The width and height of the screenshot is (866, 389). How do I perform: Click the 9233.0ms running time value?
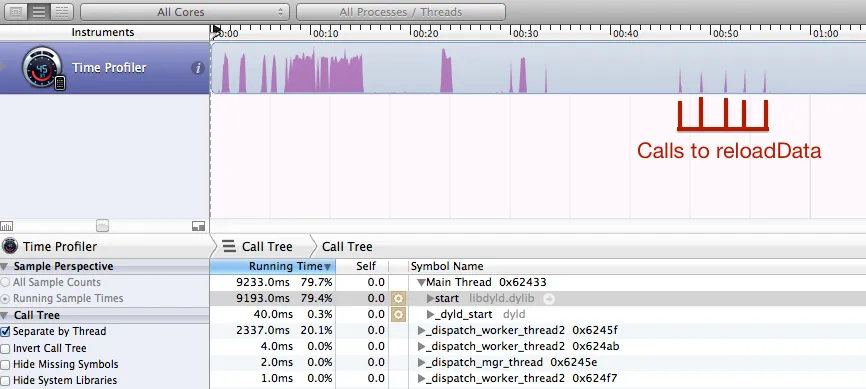tap(263, 282)
